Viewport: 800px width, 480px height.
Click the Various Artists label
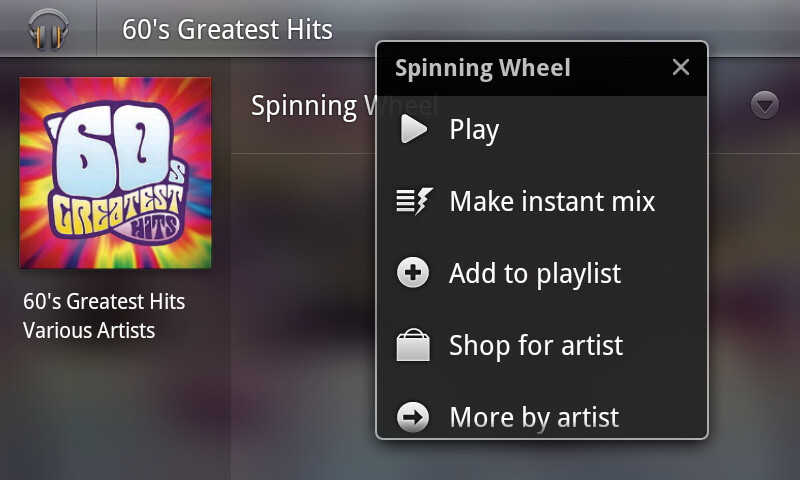(x=89, y=330)
